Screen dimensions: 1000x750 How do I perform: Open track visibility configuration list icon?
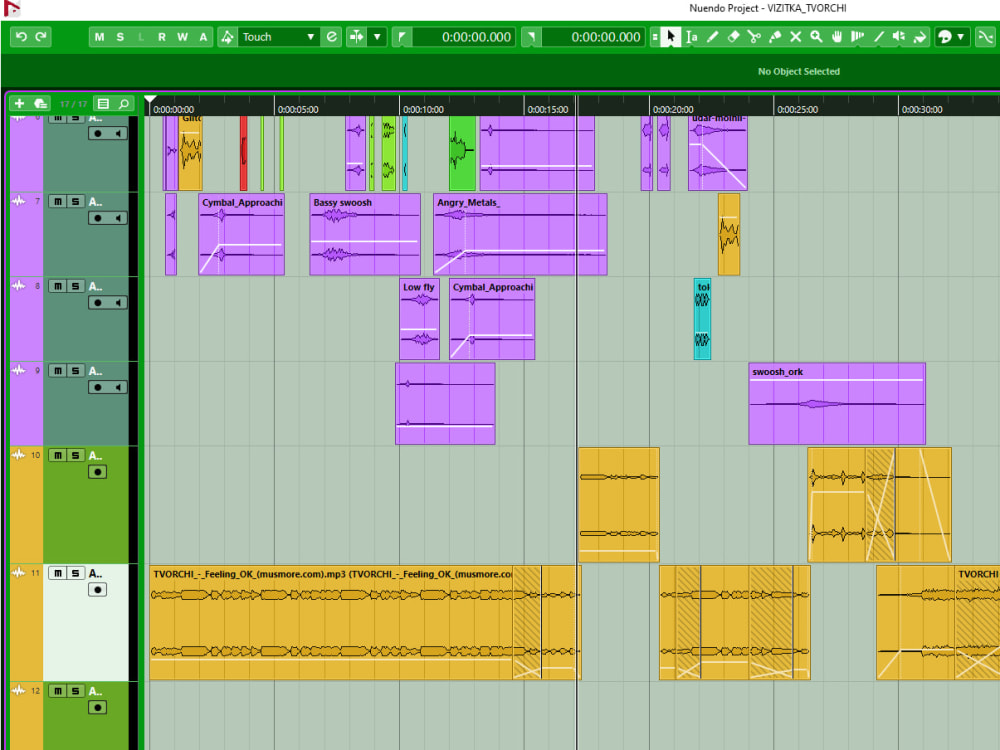pyautogui.click(x=103, y=103)
